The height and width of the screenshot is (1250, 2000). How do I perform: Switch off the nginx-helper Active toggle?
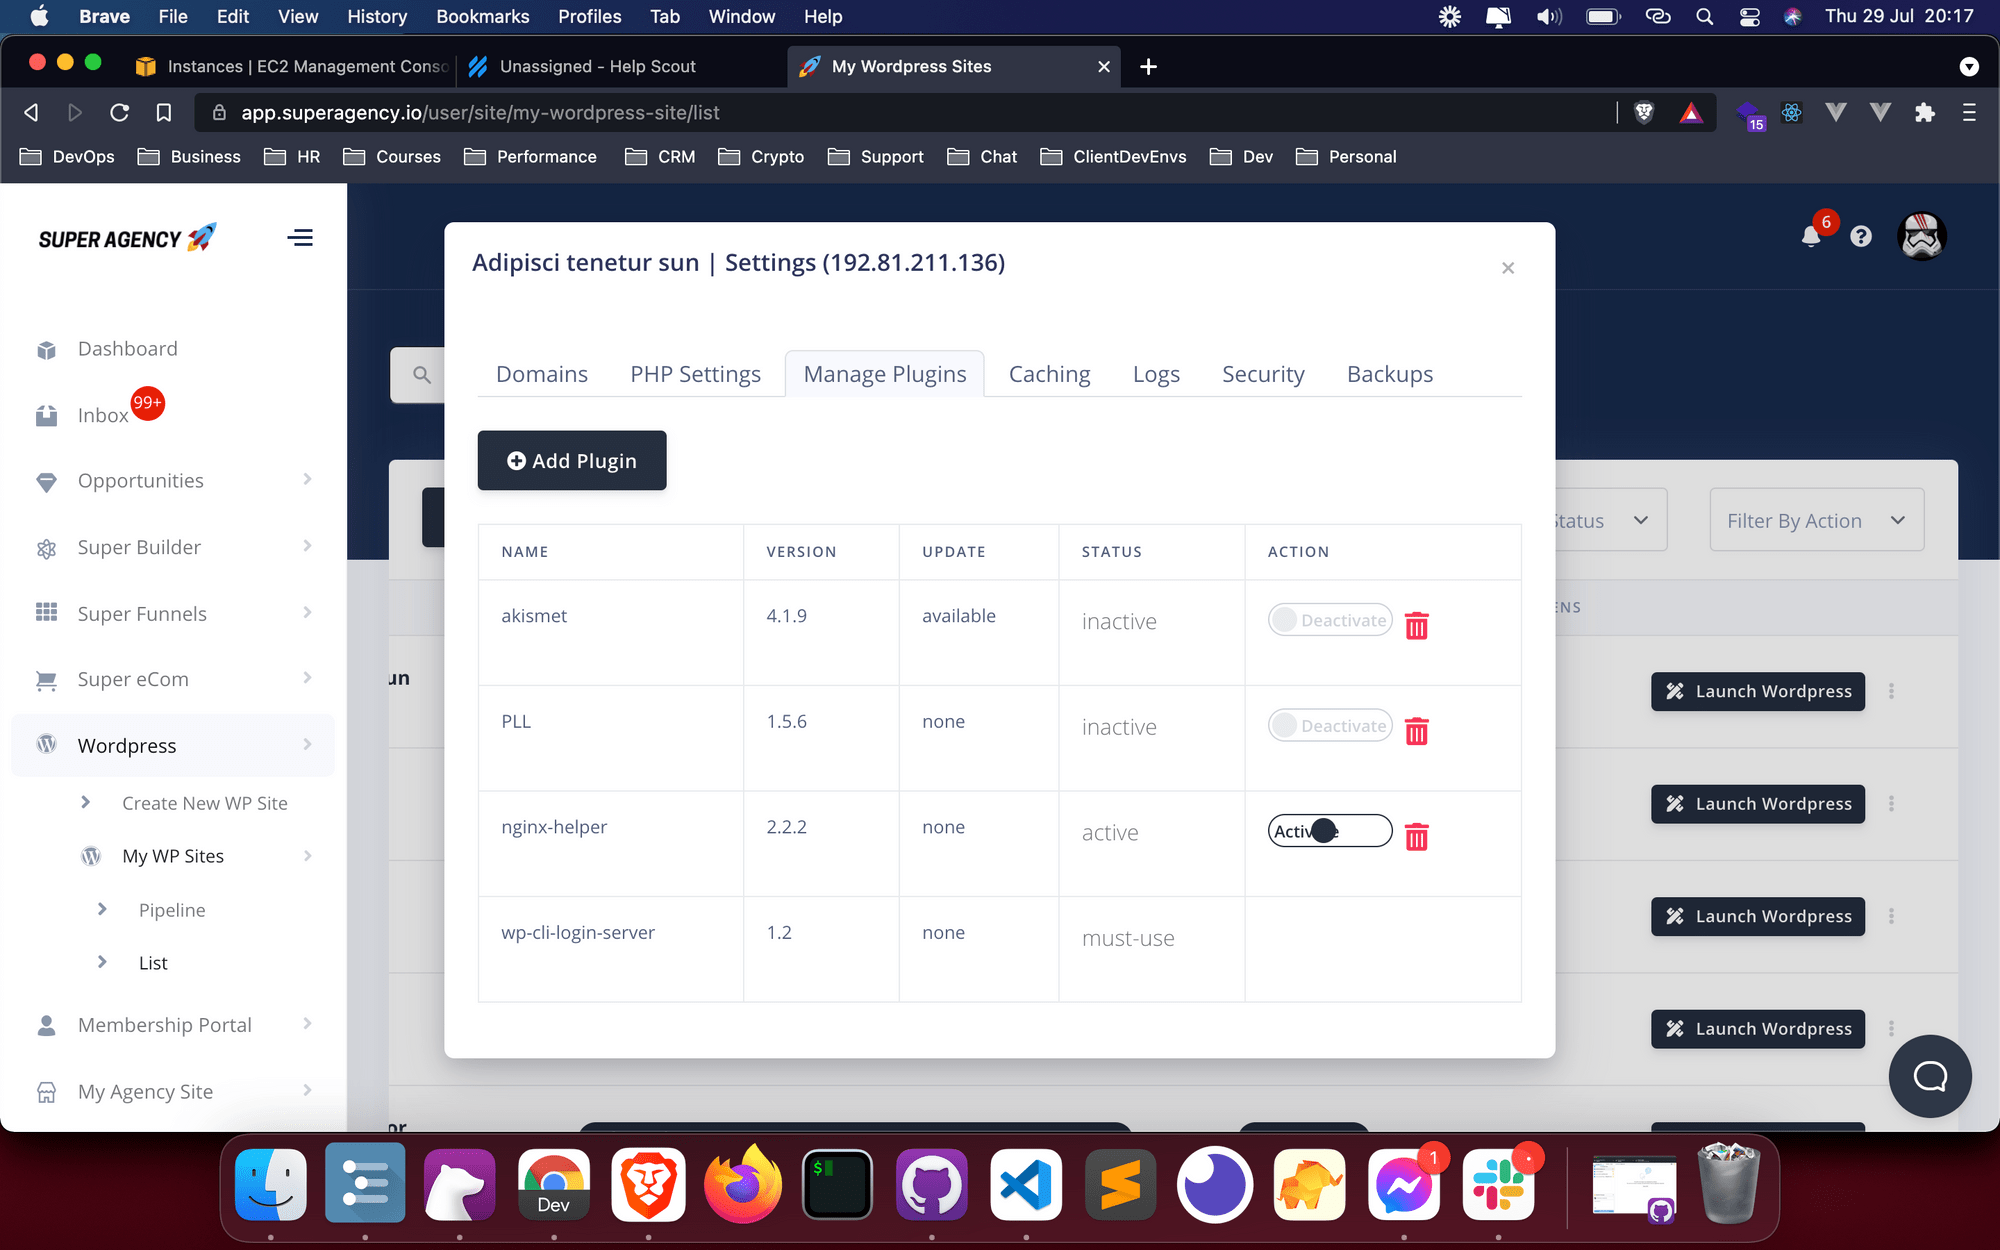1330,831
